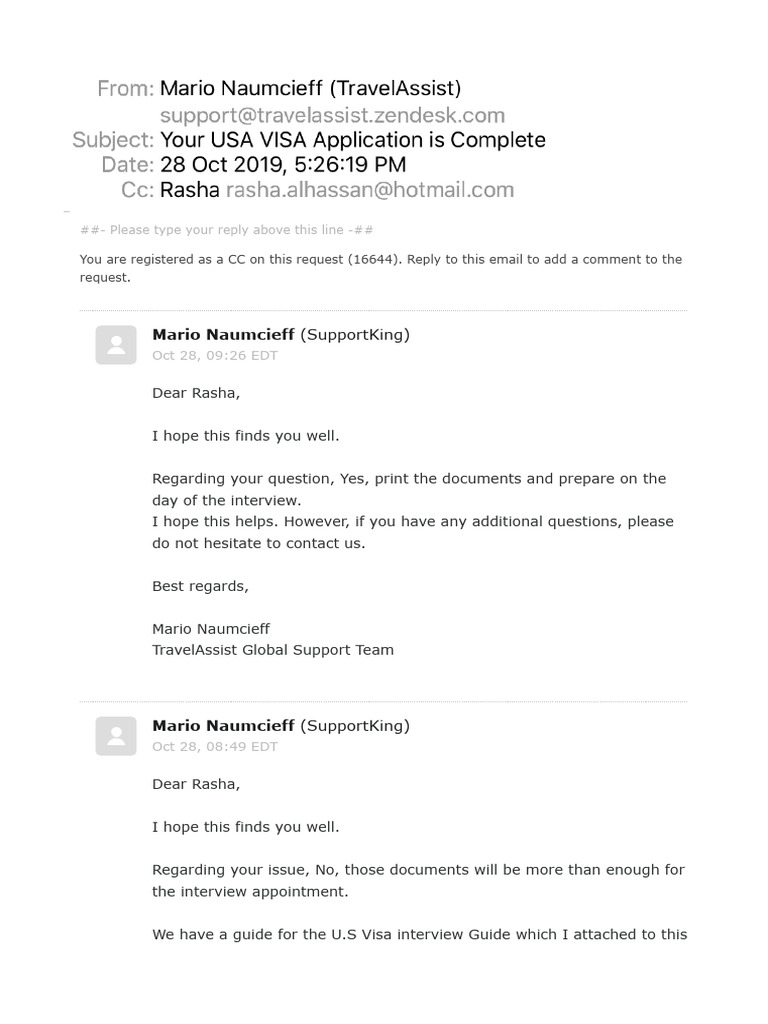Select sender name Mario Naumcieff (TravelAssist) in header

point(310,89)
